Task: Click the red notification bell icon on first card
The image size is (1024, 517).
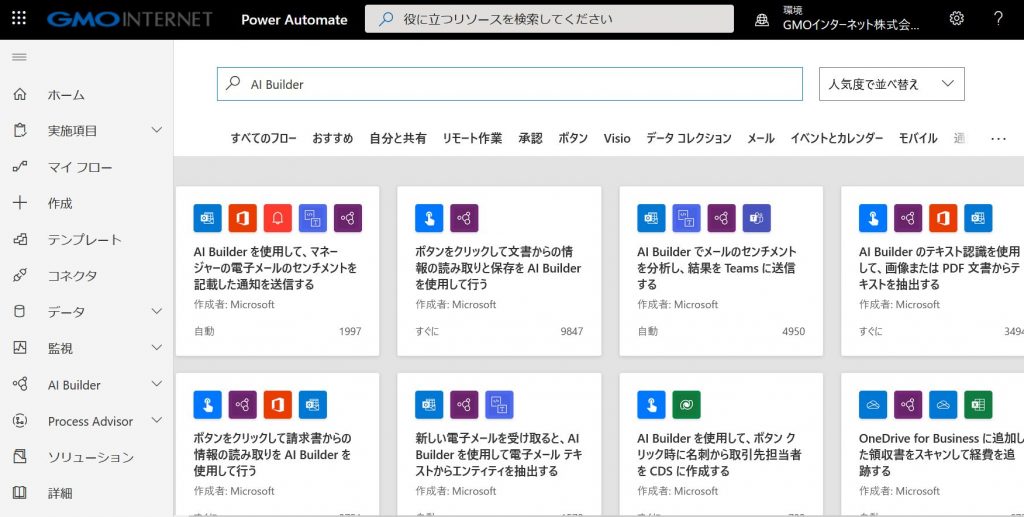Action: [x=278, y=218]
